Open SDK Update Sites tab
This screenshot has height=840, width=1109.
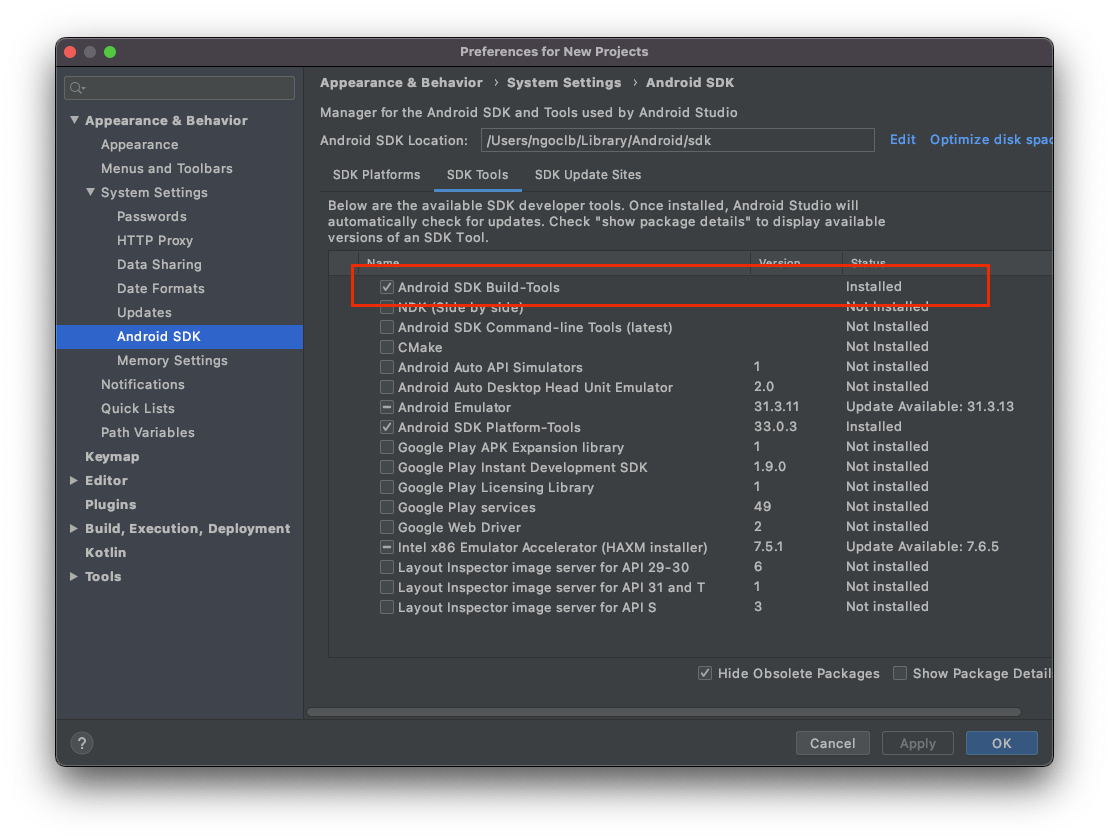pyautogui.click(x=588, y=175)
